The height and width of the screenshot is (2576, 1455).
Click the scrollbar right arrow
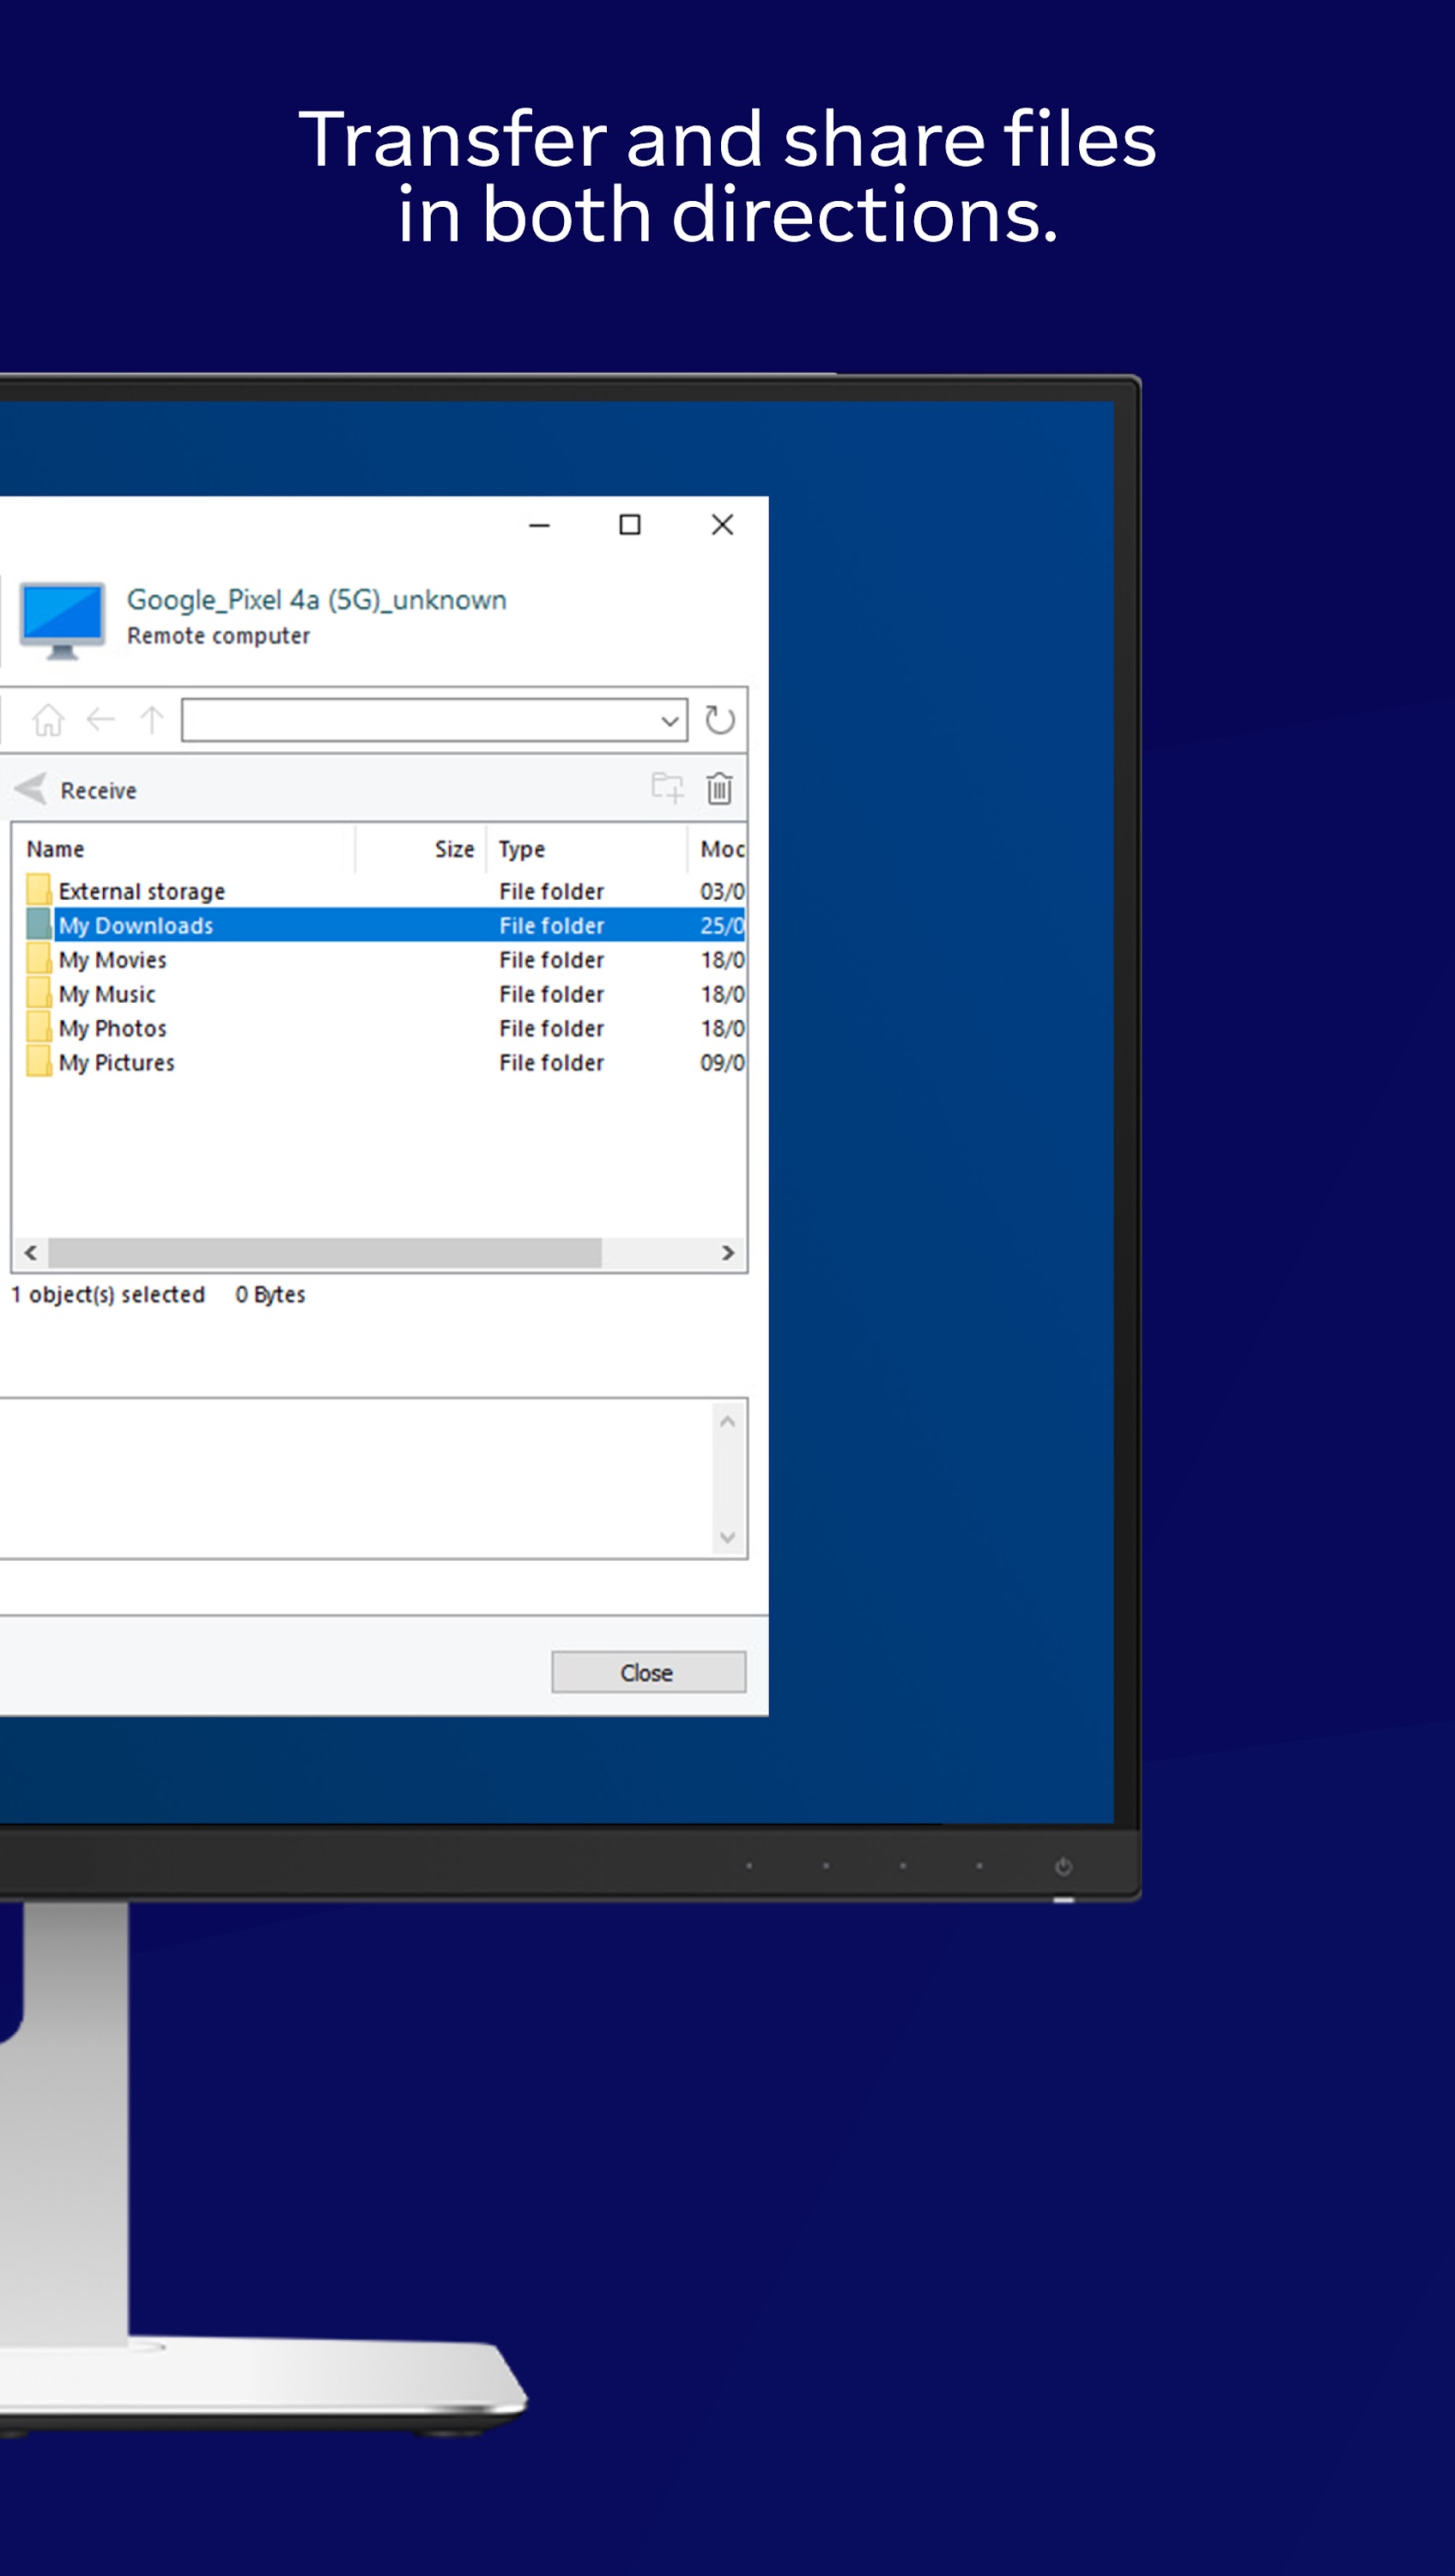point(728,1253)
